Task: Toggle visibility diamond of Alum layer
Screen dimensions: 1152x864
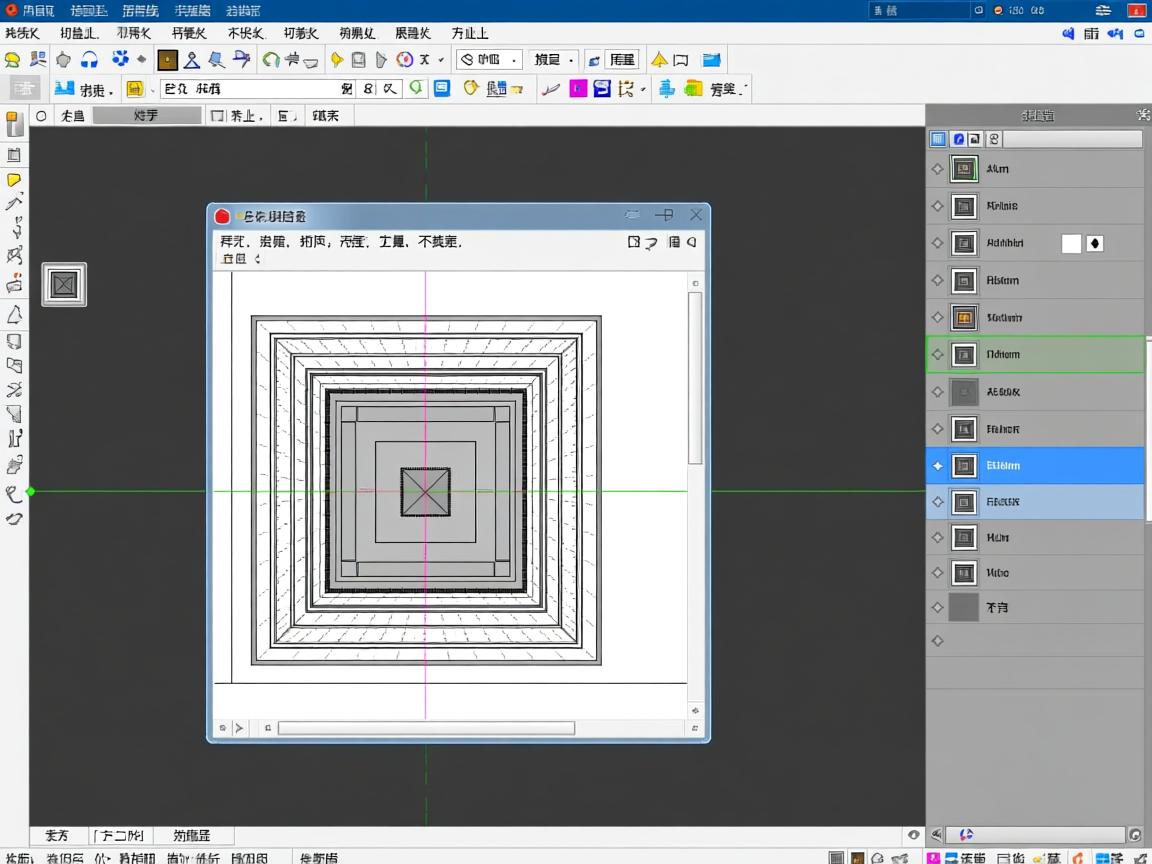Action: pos(937,170)
